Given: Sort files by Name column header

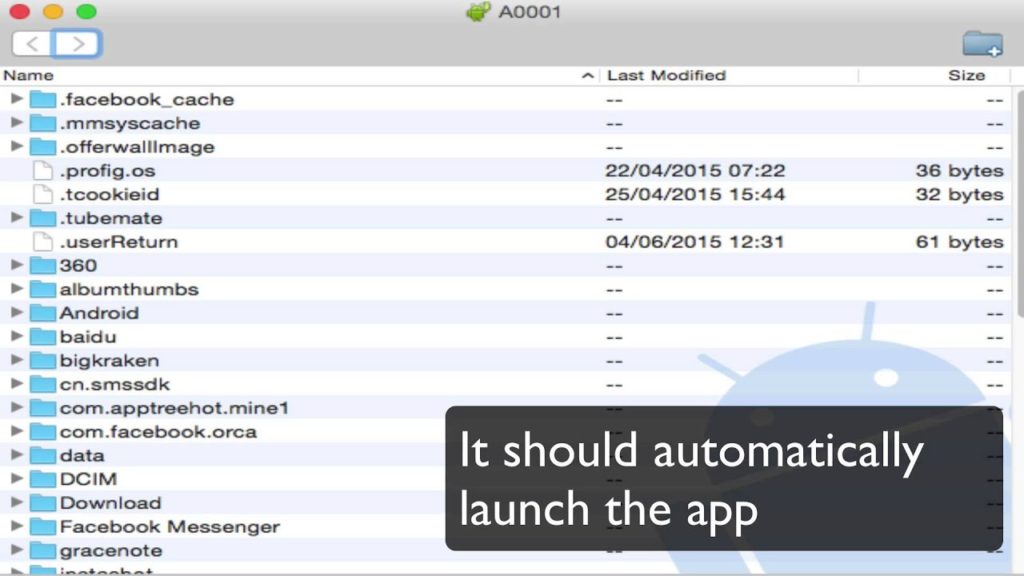Looking at the screenshot, I should tap(28, 75).
